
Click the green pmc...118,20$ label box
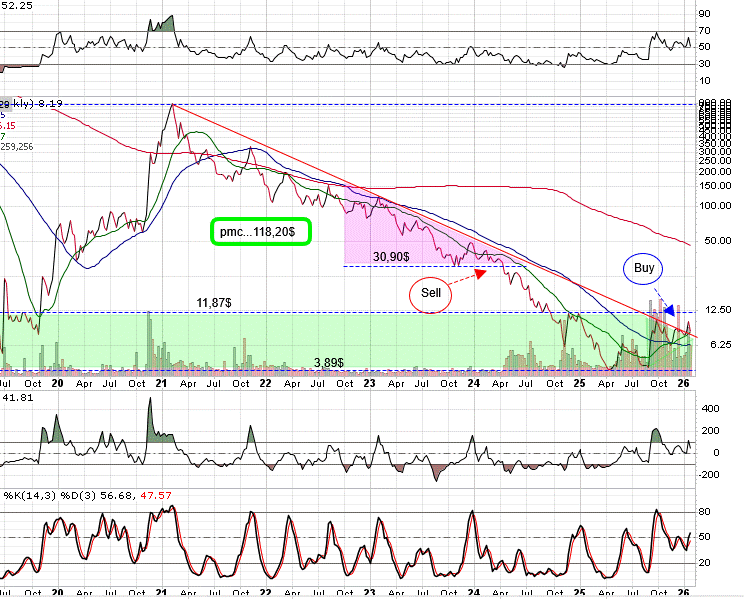[x=261, y=231]
